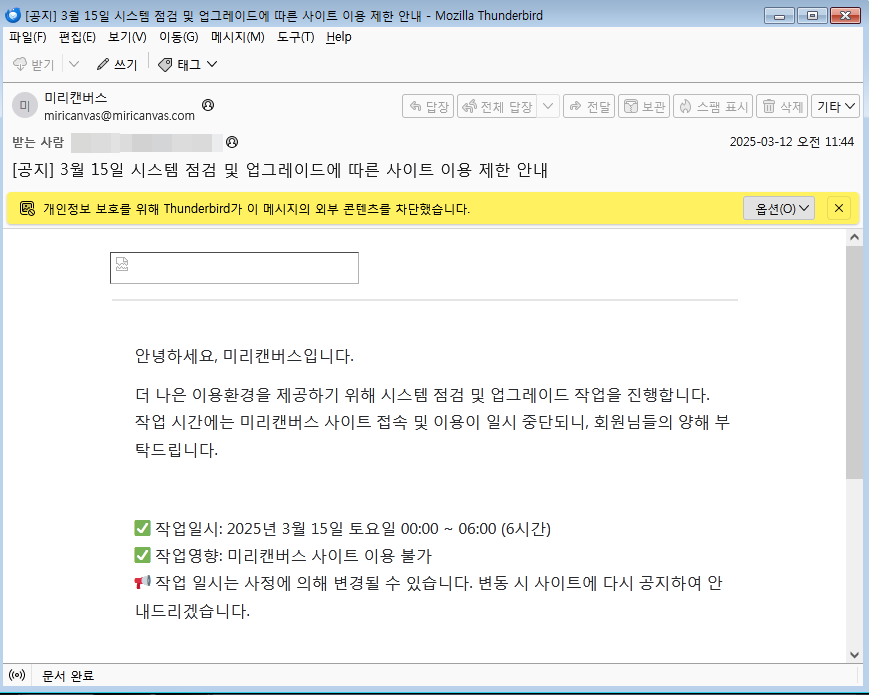The image size is (869, 695).
Task: Click the online status icon in status bar
Action: click(17, 675)
